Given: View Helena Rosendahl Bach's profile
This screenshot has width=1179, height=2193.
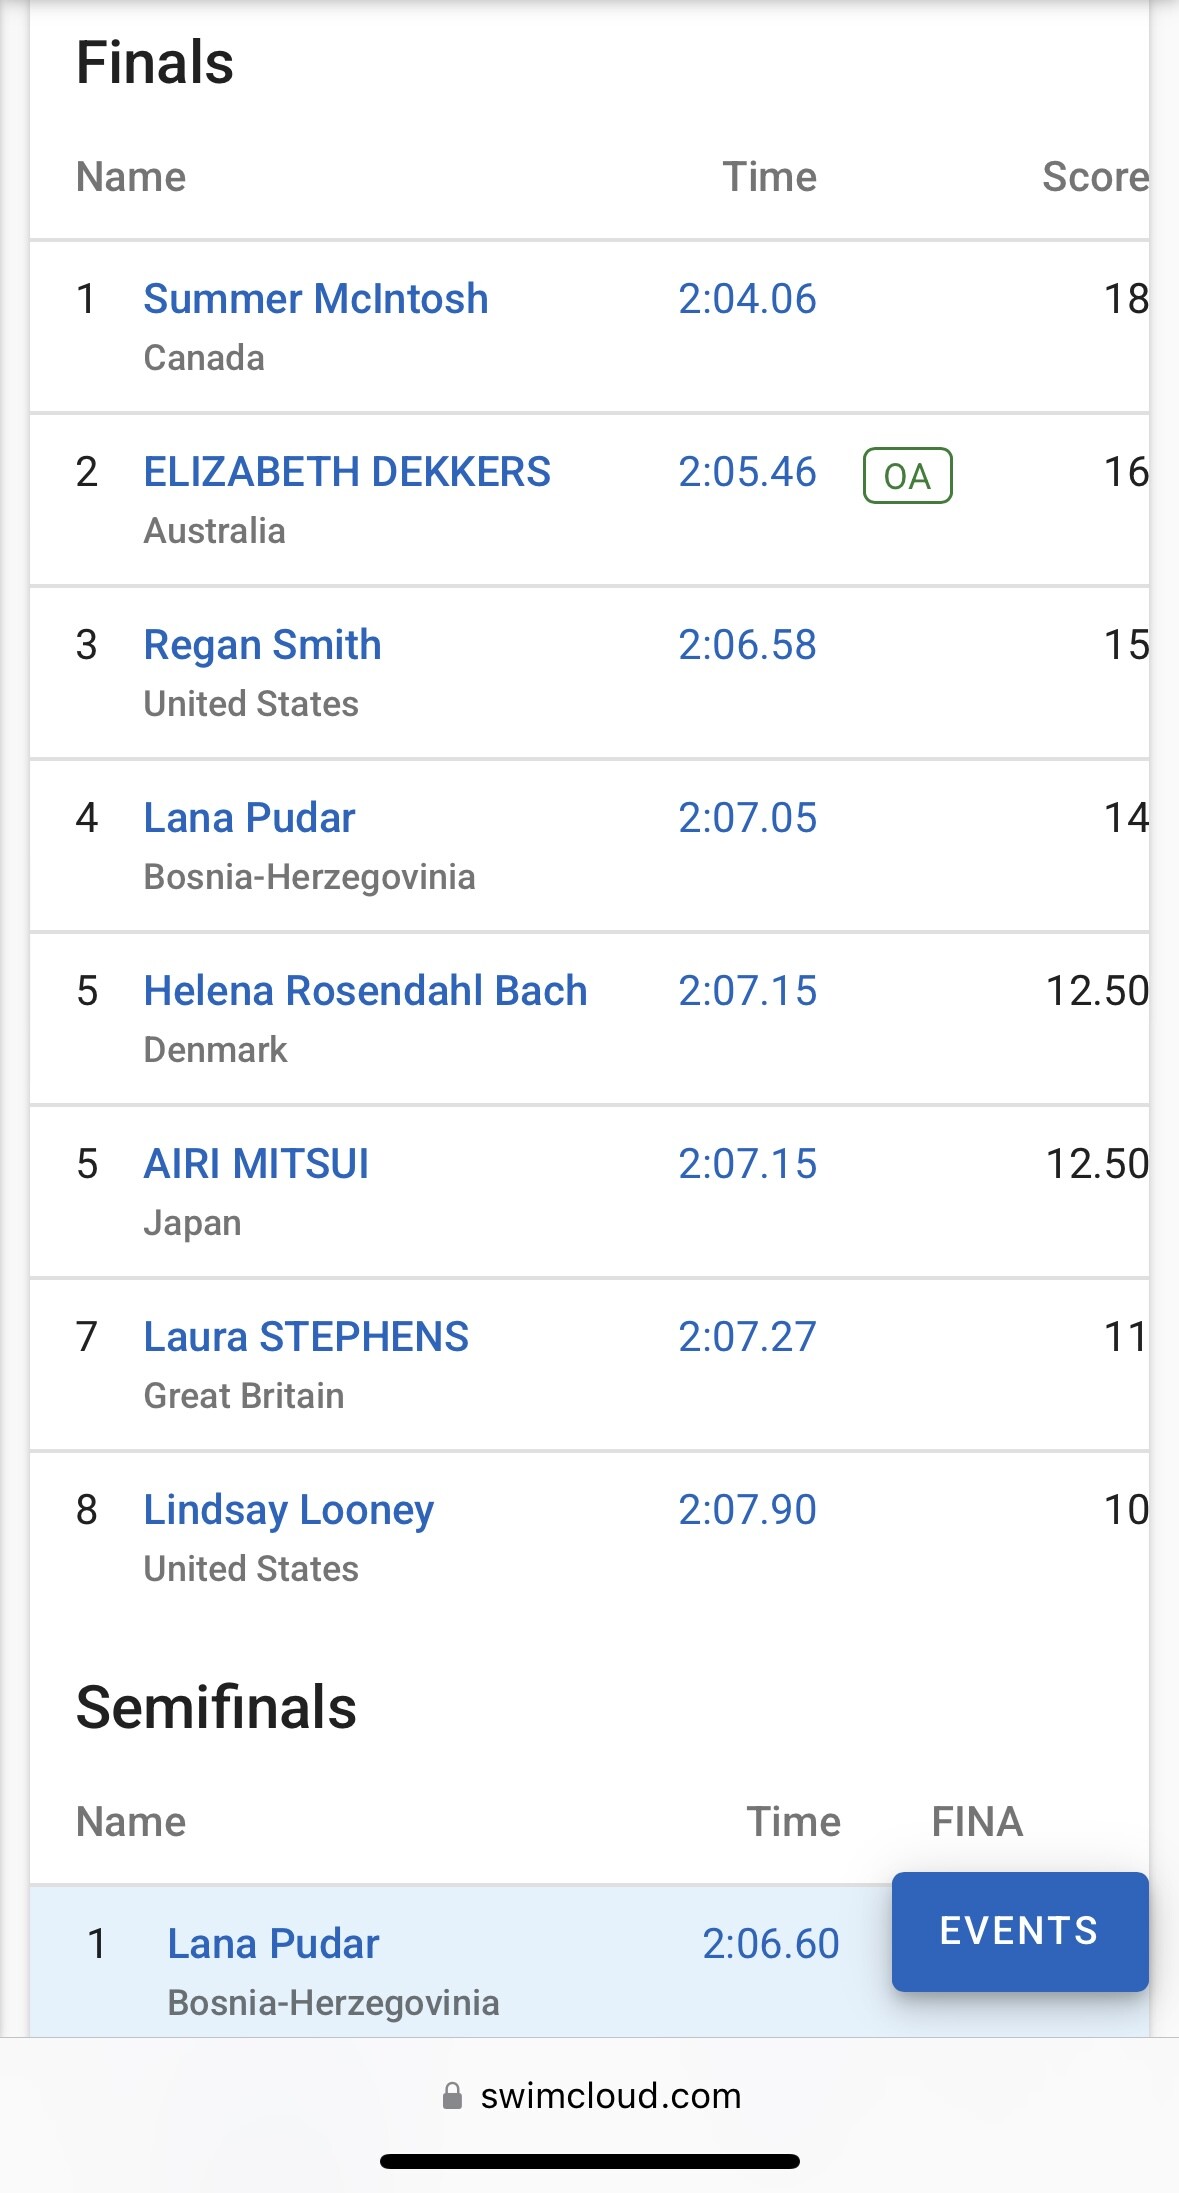Looking at the screenshot, I should pyautogui.click(x=365, y=991).
